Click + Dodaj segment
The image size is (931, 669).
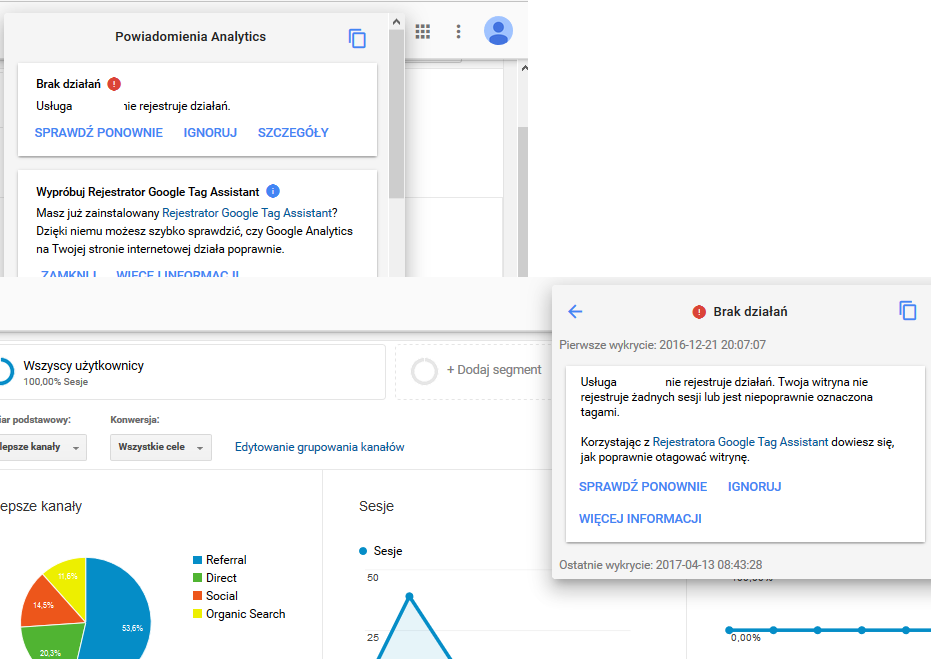[x=494, y=370]
